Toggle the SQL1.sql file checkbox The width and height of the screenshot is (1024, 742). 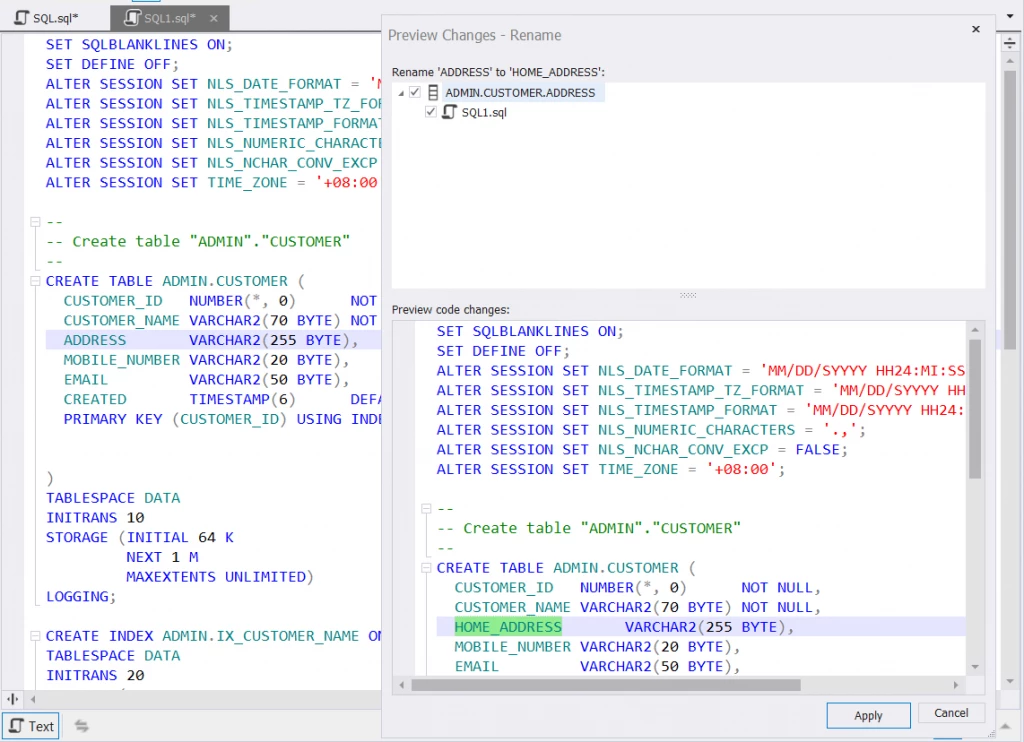pos(430,112)
